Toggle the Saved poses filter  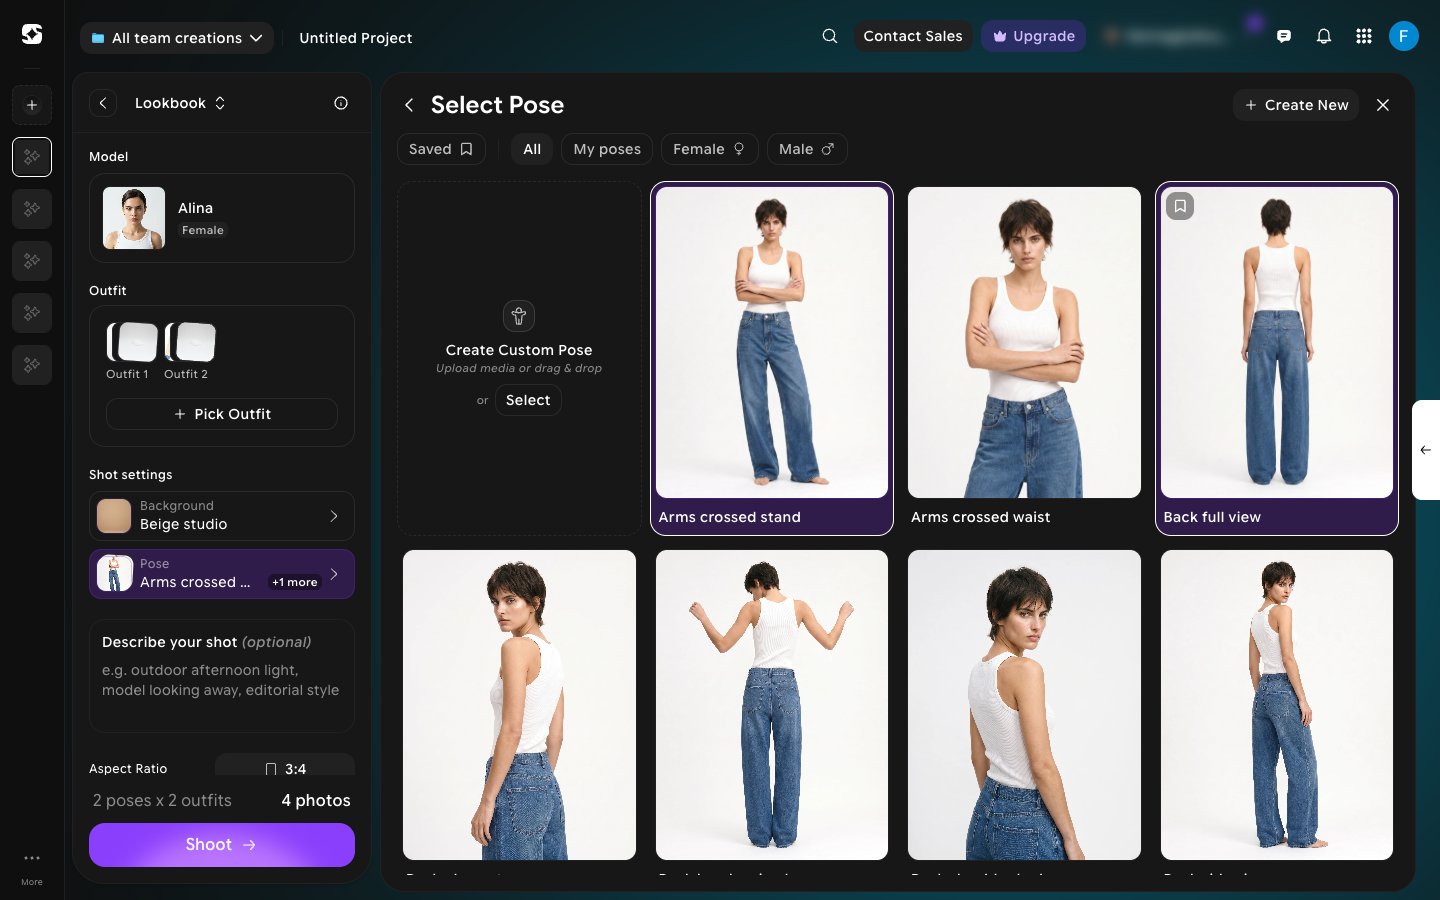point(441,149)
